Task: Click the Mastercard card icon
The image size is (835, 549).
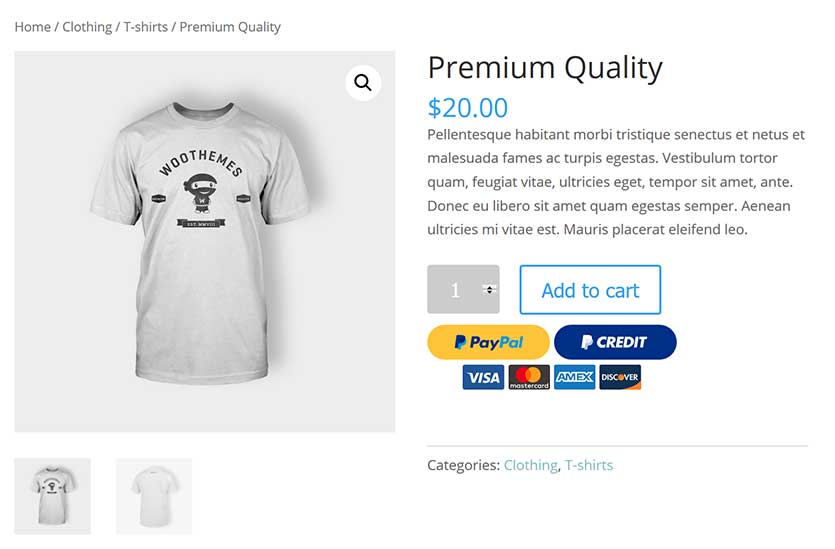Action: tap(529, 377)
